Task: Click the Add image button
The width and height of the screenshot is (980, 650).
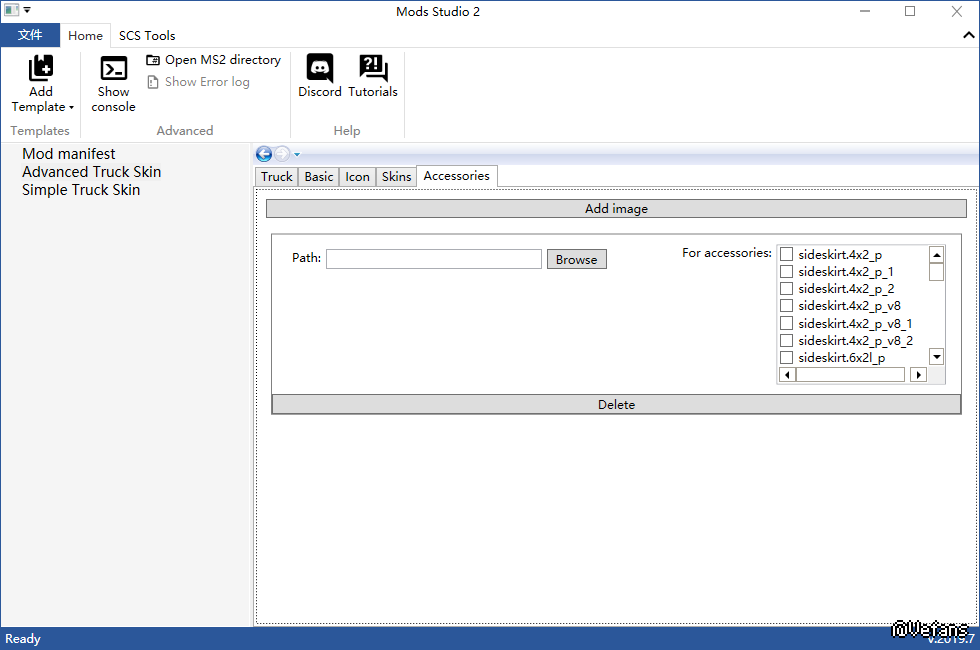Action: click(x=616, y=209)
